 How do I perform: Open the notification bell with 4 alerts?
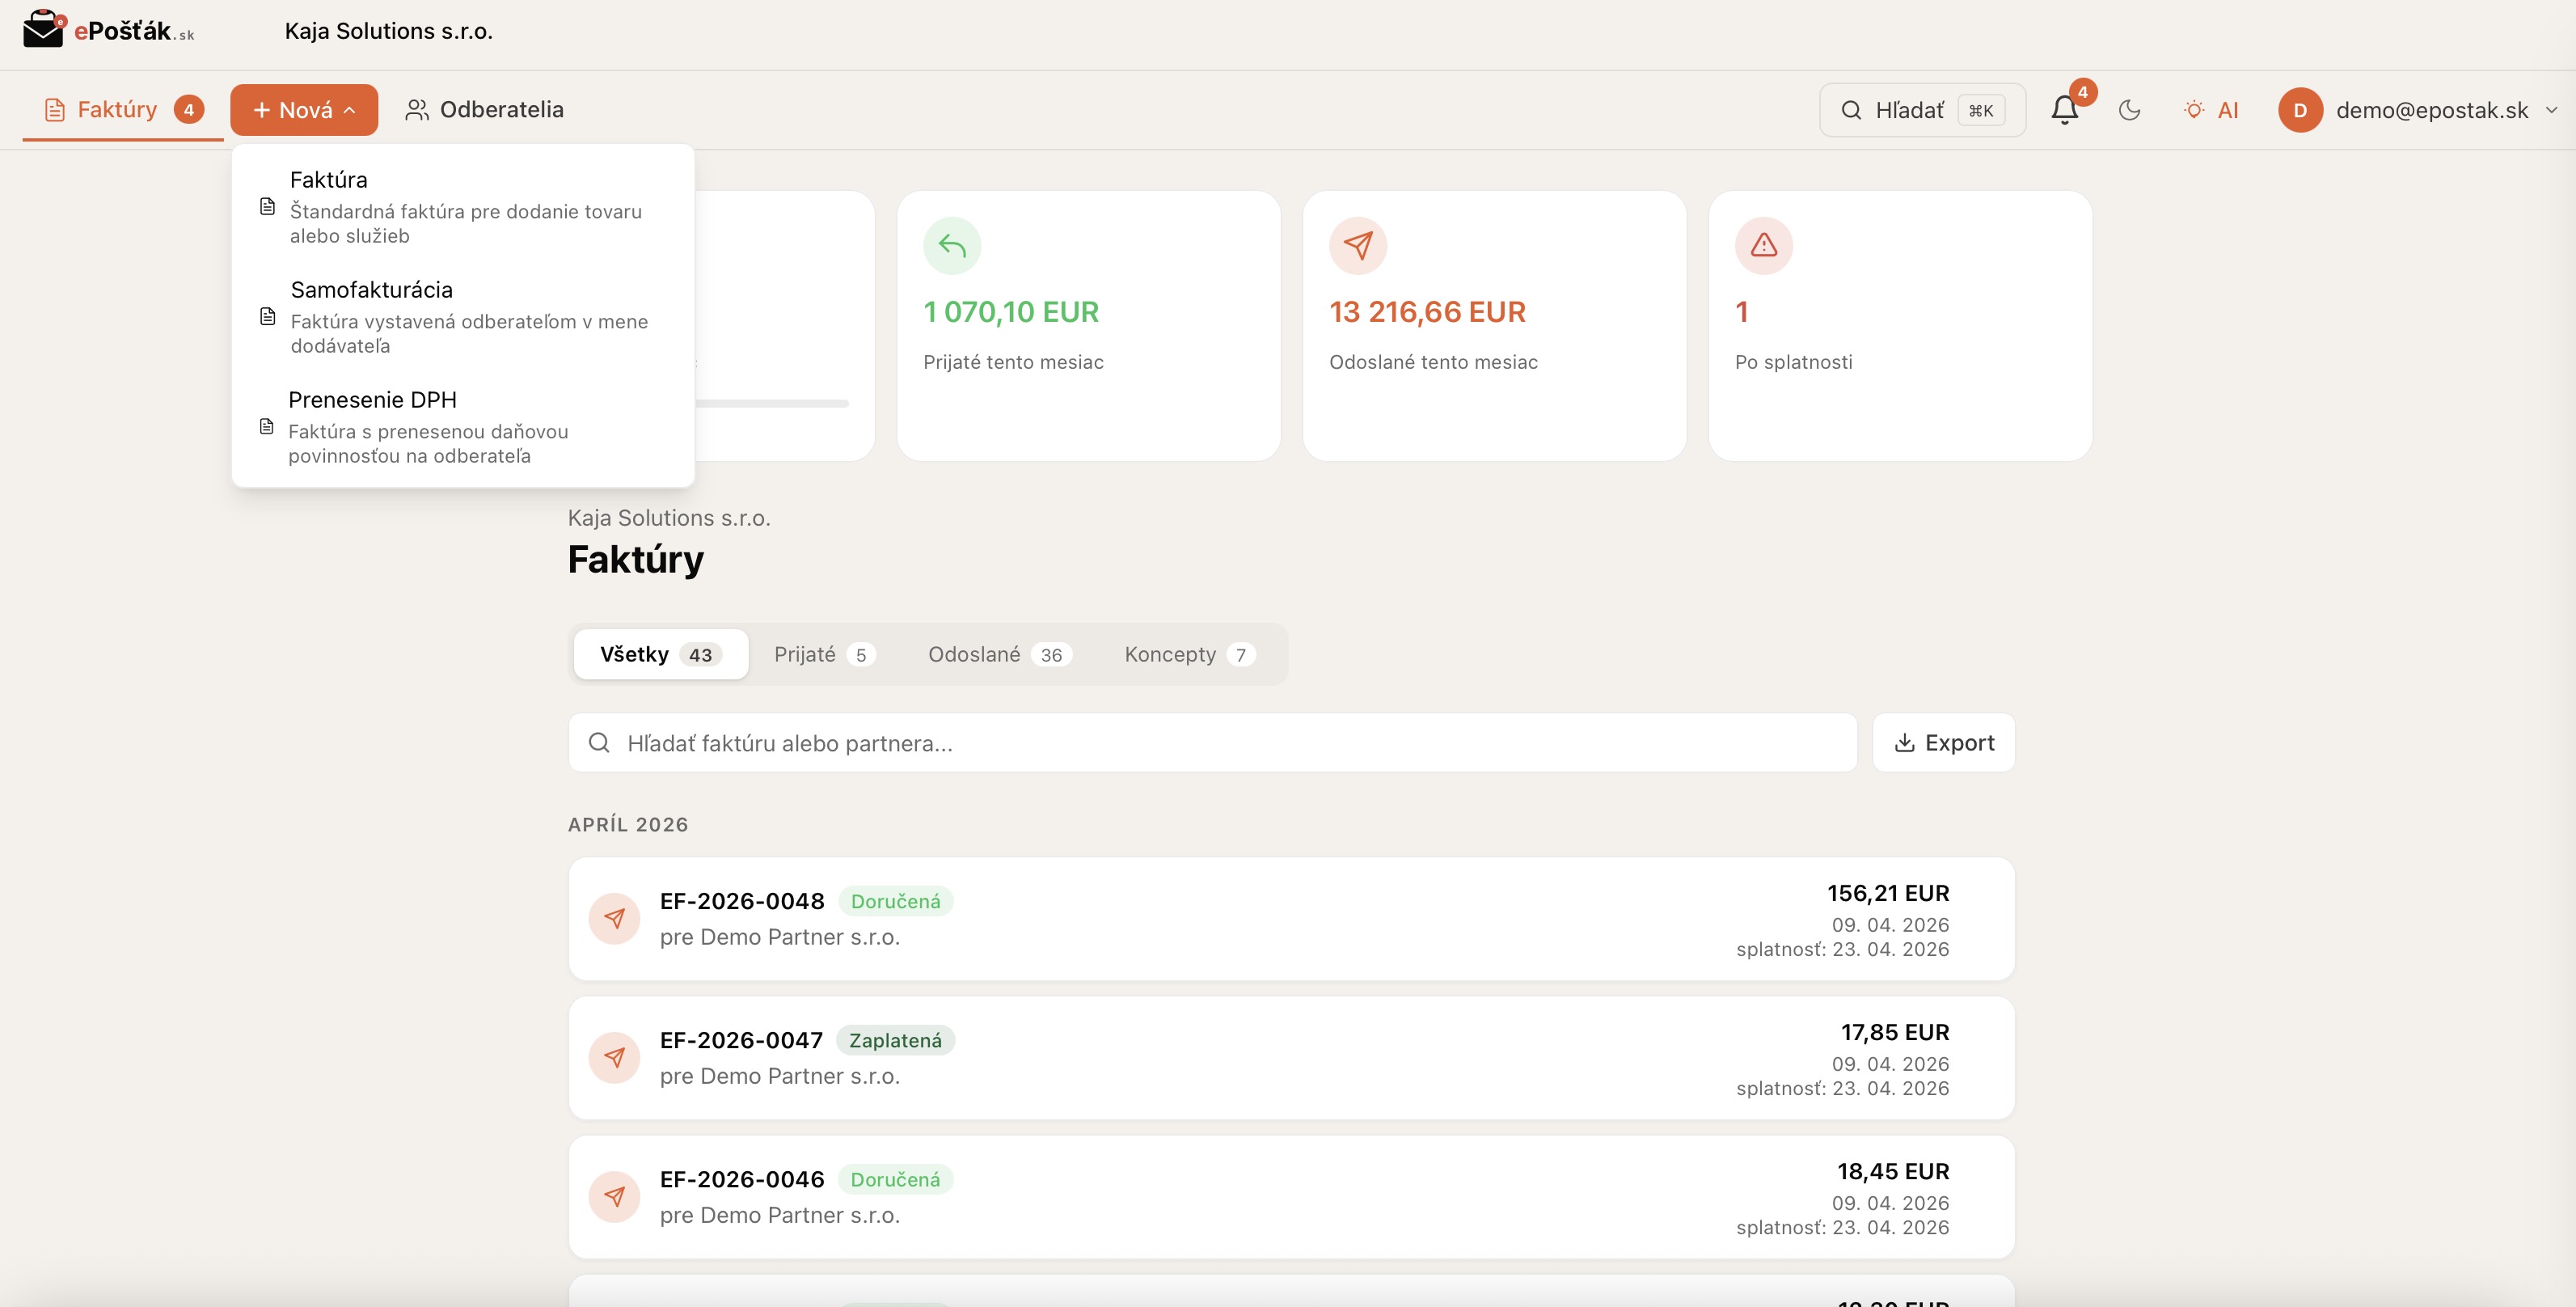tap(2064, 110)
